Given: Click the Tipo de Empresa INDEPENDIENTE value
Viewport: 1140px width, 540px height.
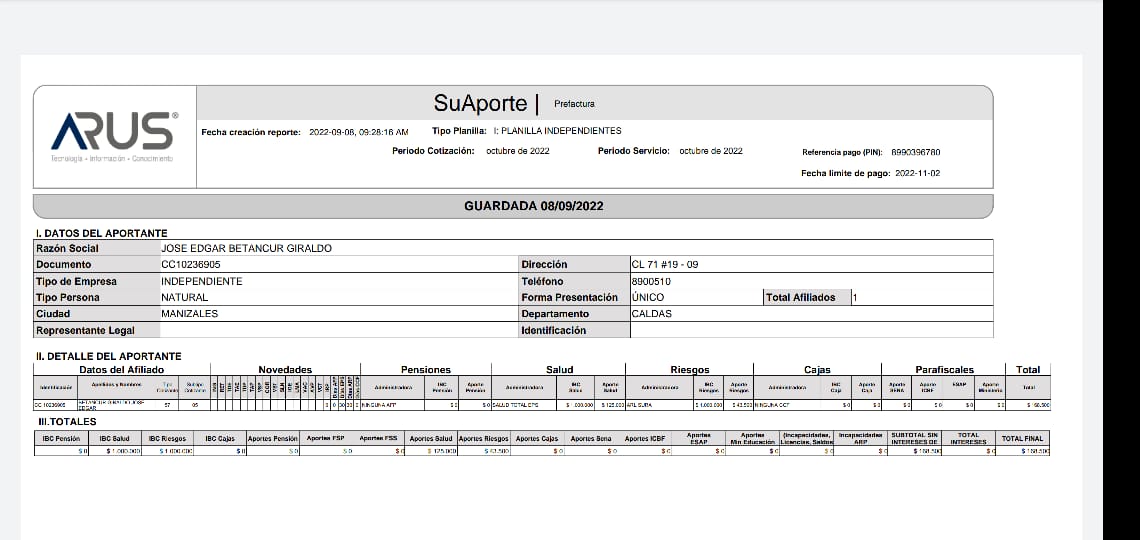Looking at the screenshot, I should (202, 281).
